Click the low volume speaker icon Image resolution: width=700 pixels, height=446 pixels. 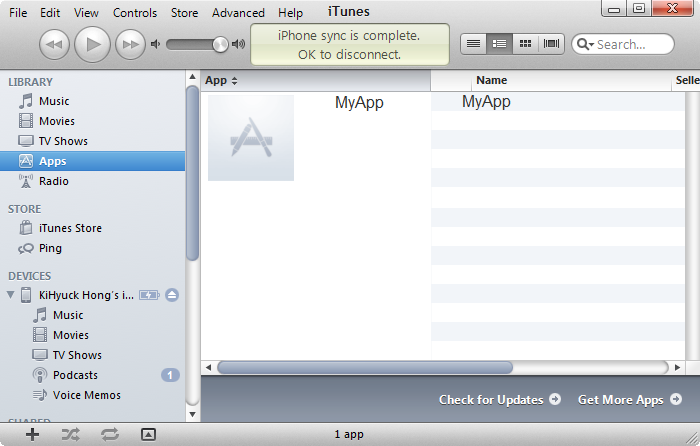coord(155,44)
